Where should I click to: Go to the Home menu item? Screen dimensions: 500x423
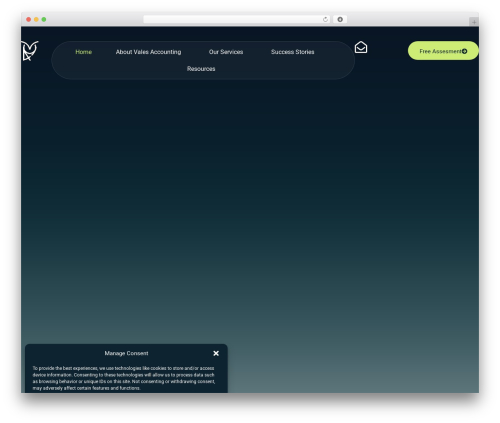(84, 52)
